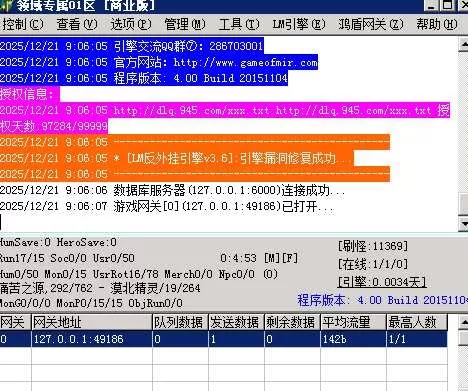Click log line 引擎漏洞修复成功
The height and width of the screenshot is (391, 468).
[x=177, y=158]
